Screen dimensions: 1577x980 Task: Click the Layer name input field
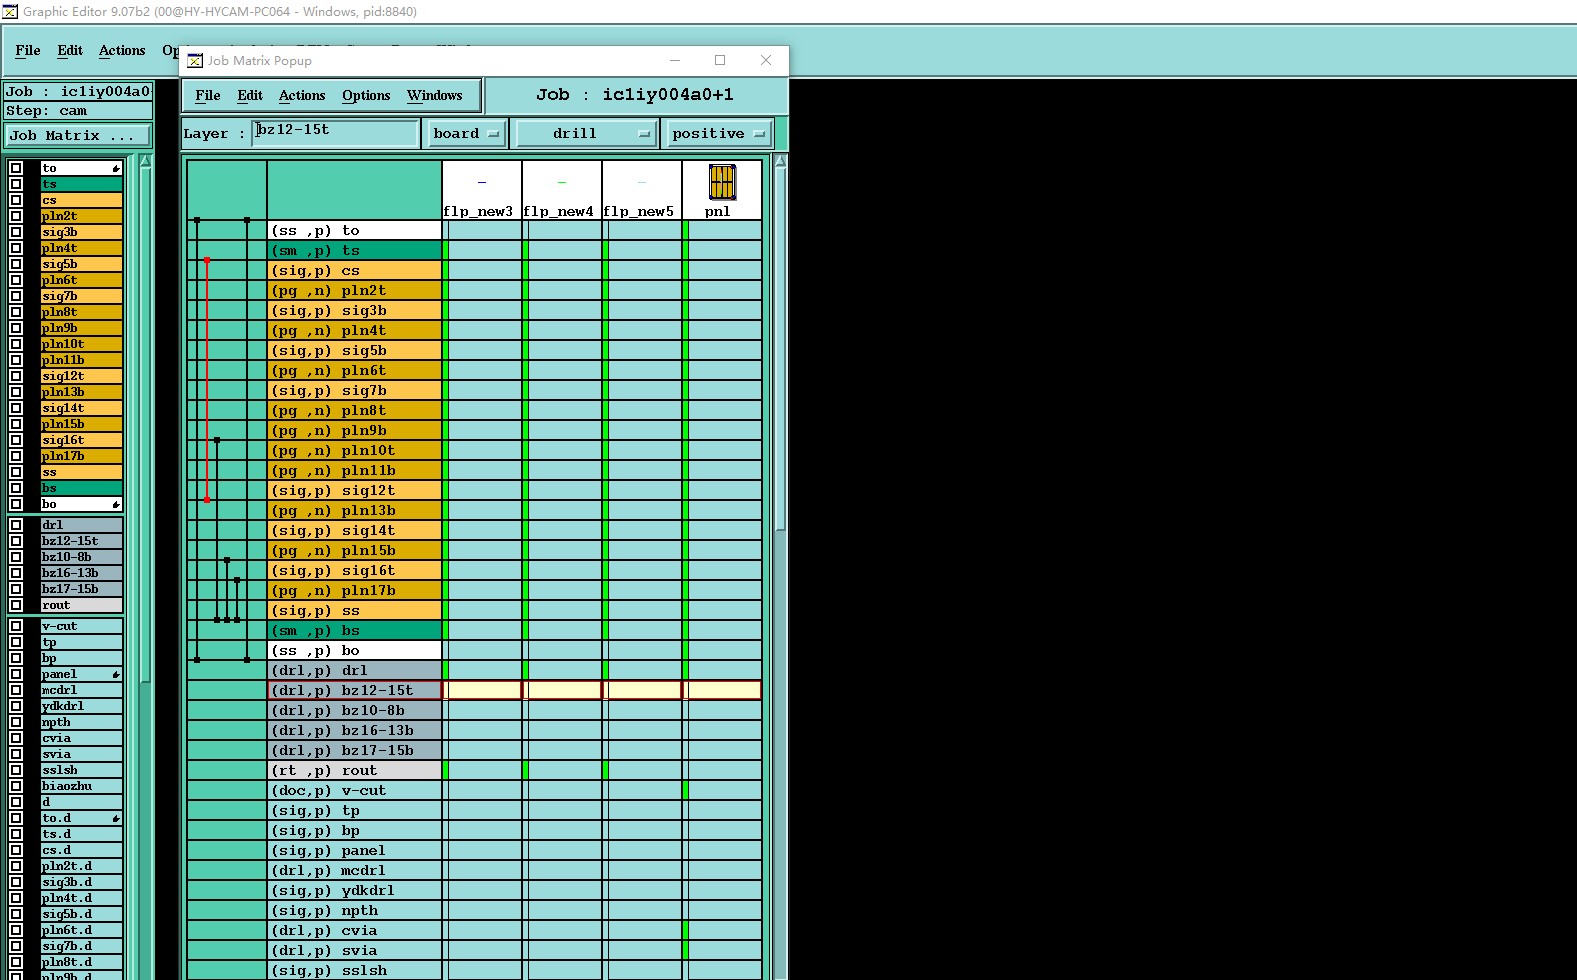tap(335, 133)
